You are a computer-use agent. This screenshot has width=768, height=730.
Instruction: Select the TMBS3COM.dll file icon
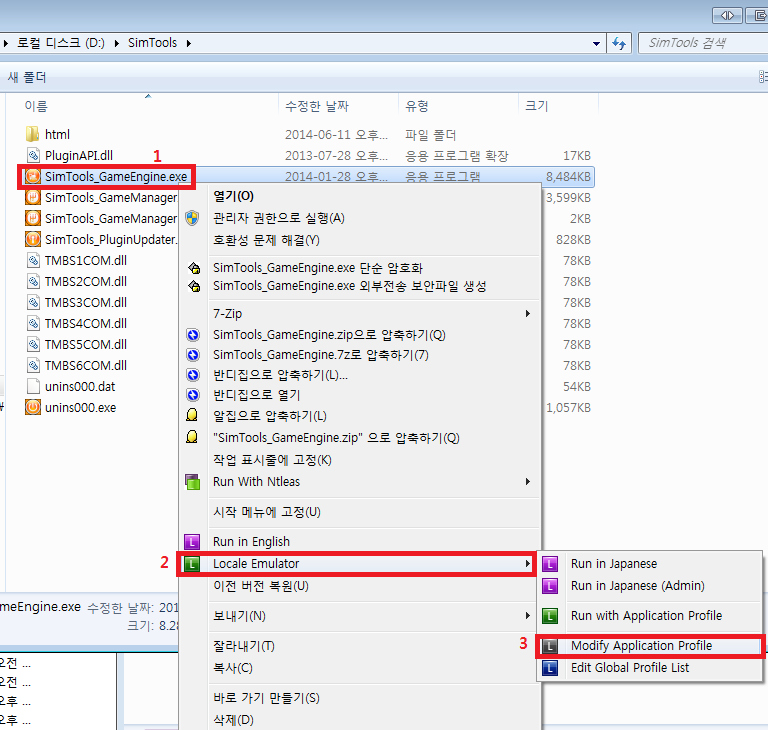point(33,302)
